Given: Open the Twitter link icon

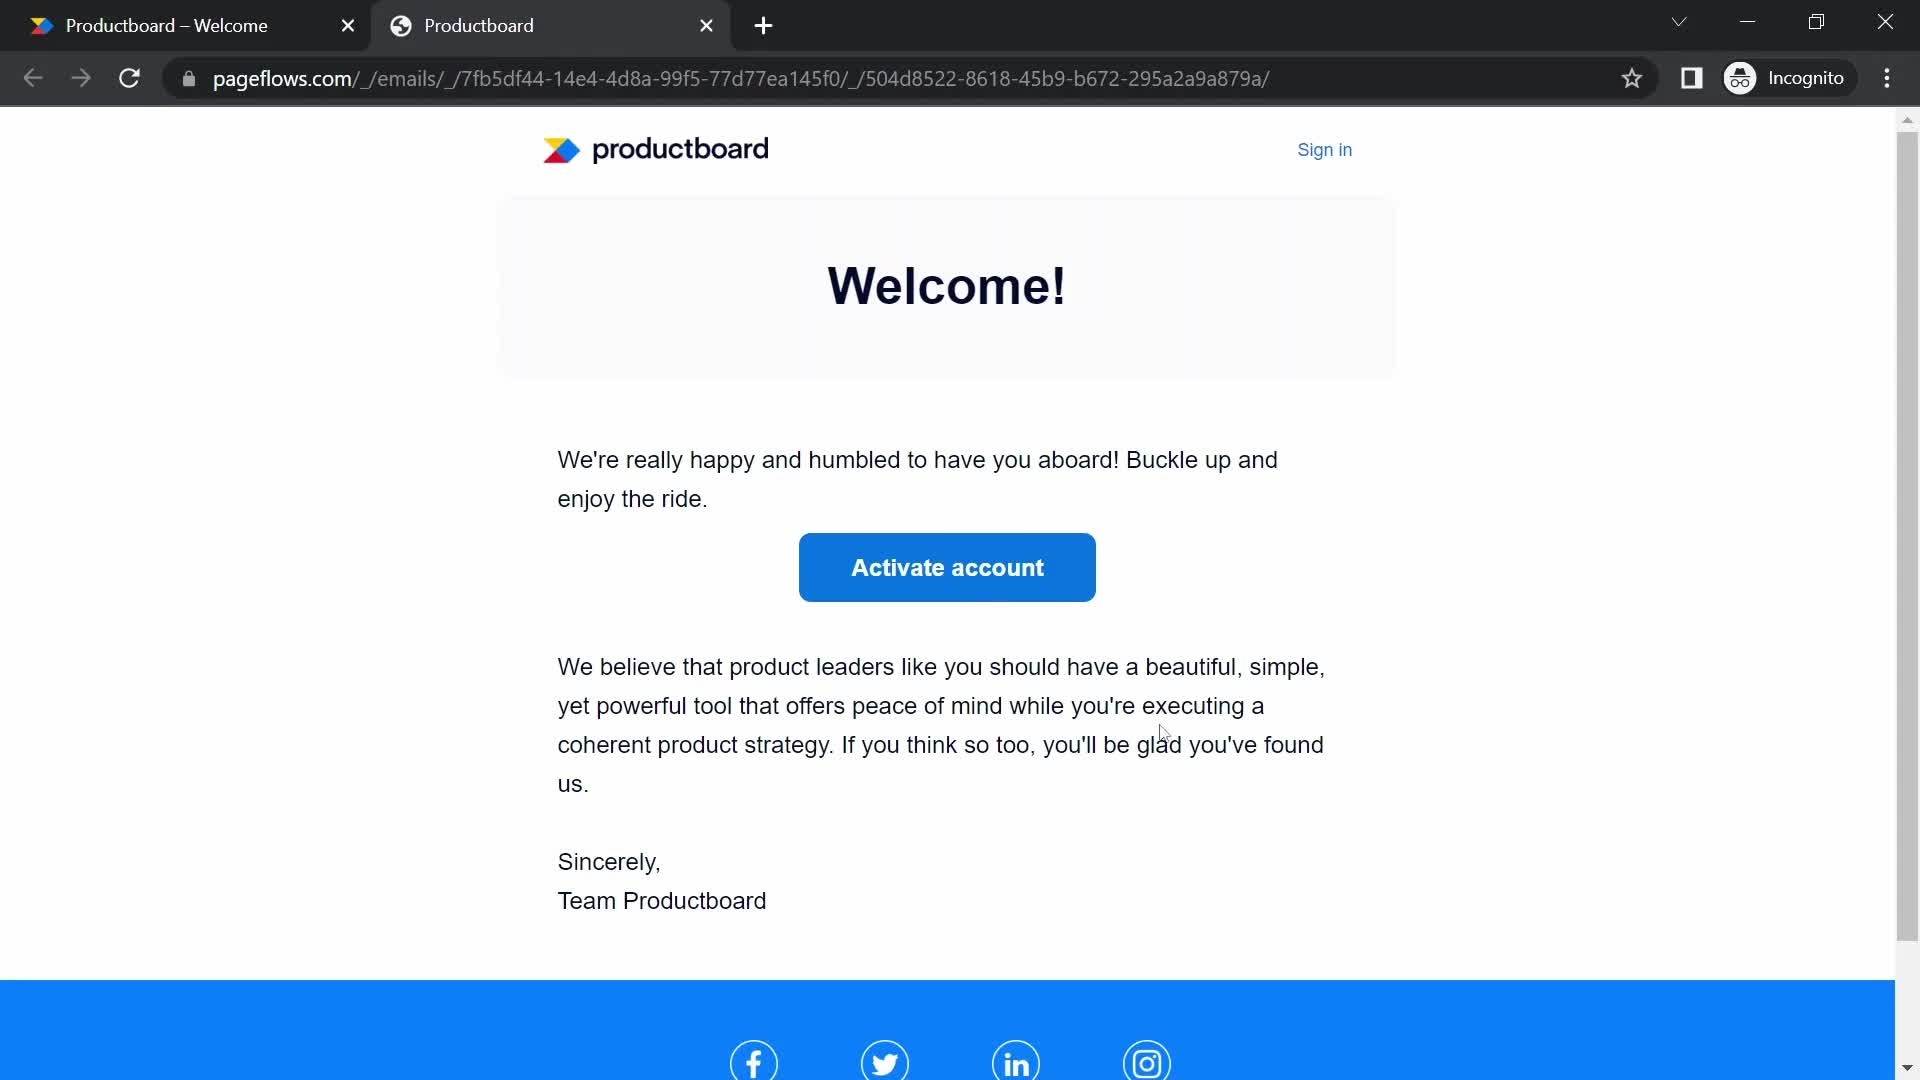Looking at the screenshot, I should 885,1061.
